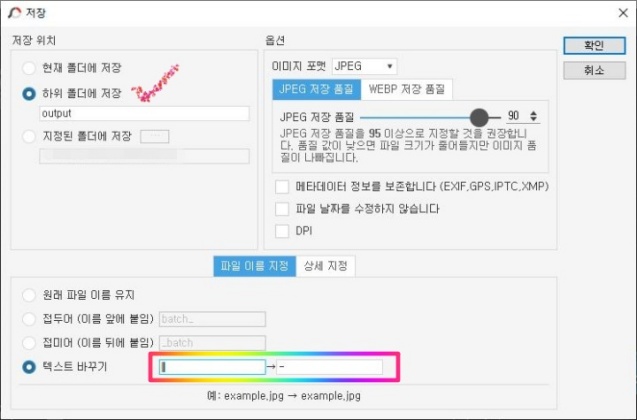Viewport: 637px width, 420px height.
Task: Click the app logo icon in title bar
Action: (14, 13)
